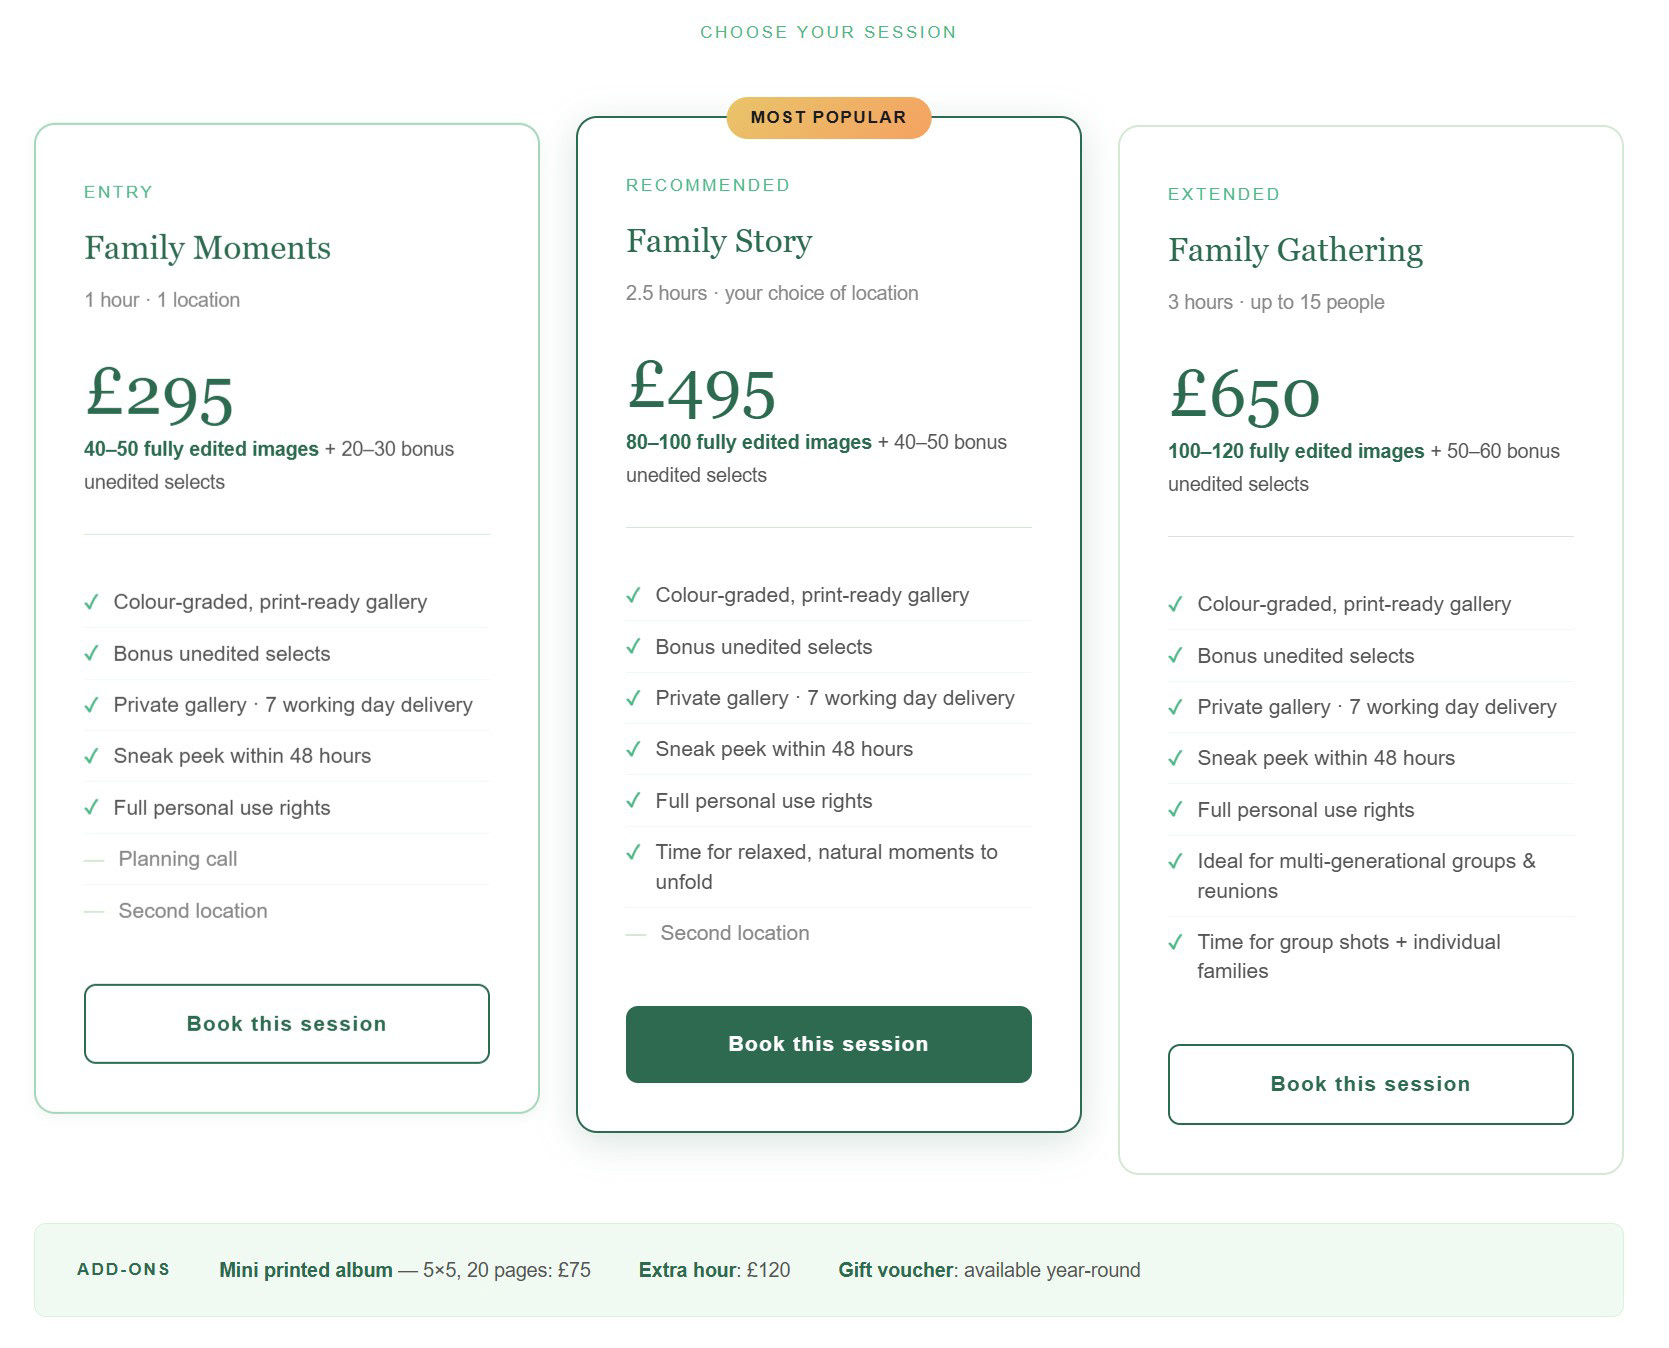Screen dimensions: 1669x1348
Task: Click checkmark beside Family Moments personal use rights
Action: click(91, 808)
